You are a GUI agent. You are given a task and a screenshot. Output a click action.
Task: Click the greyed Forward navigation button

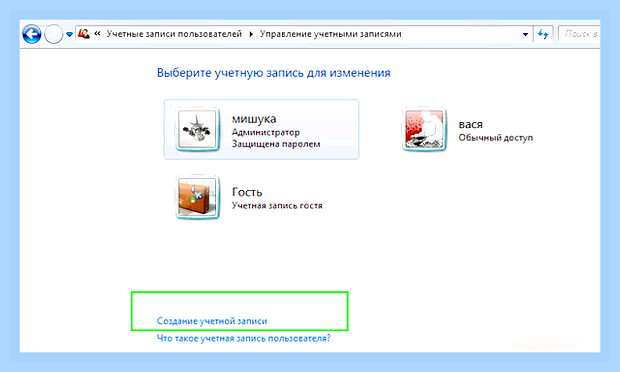[x=53, y=34]
